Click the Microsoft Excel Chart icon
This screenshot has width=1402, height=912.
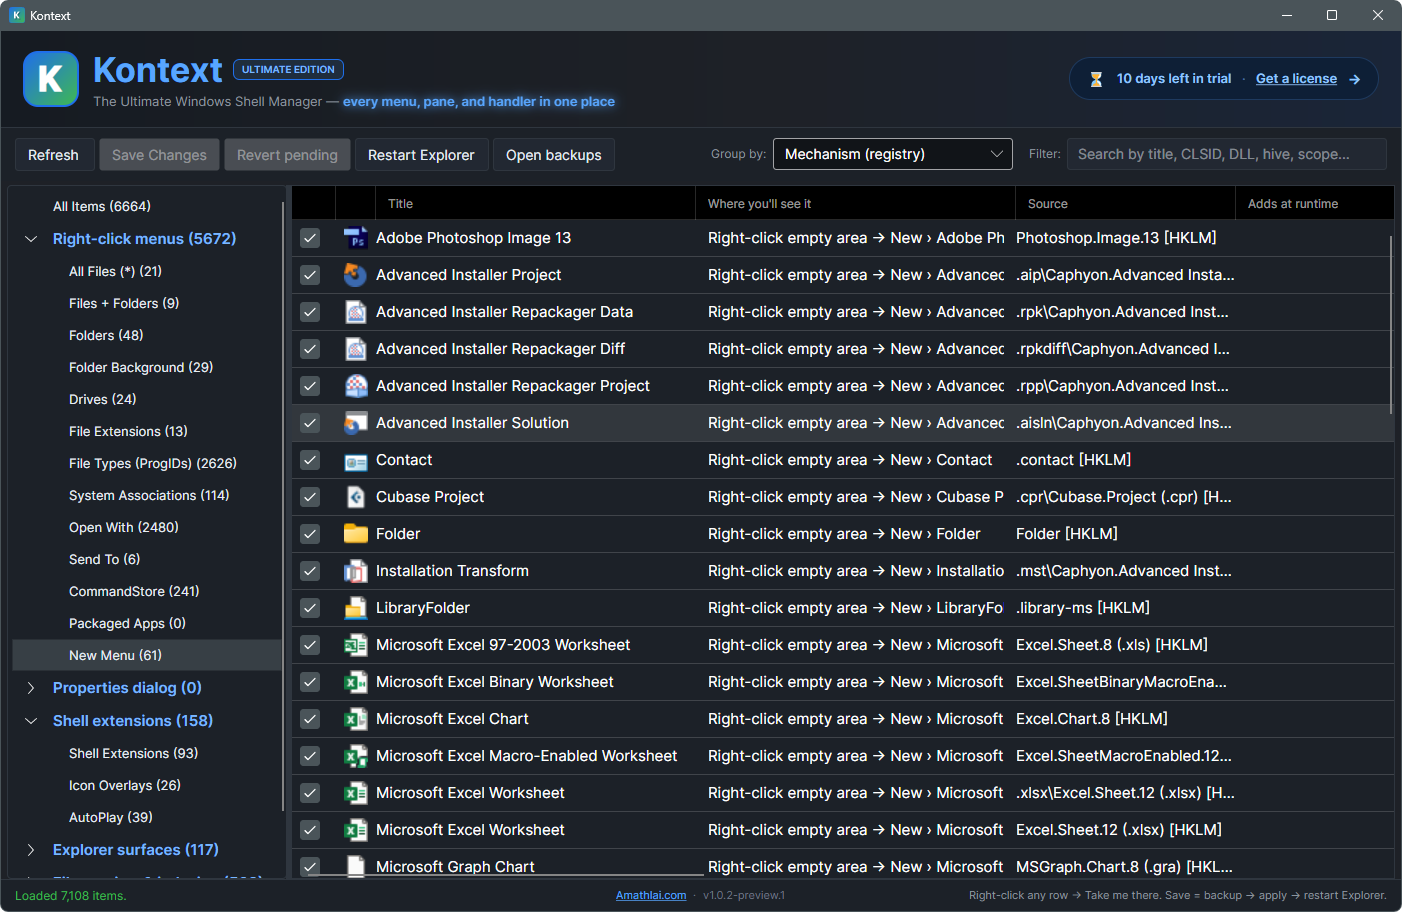point(355,719)
